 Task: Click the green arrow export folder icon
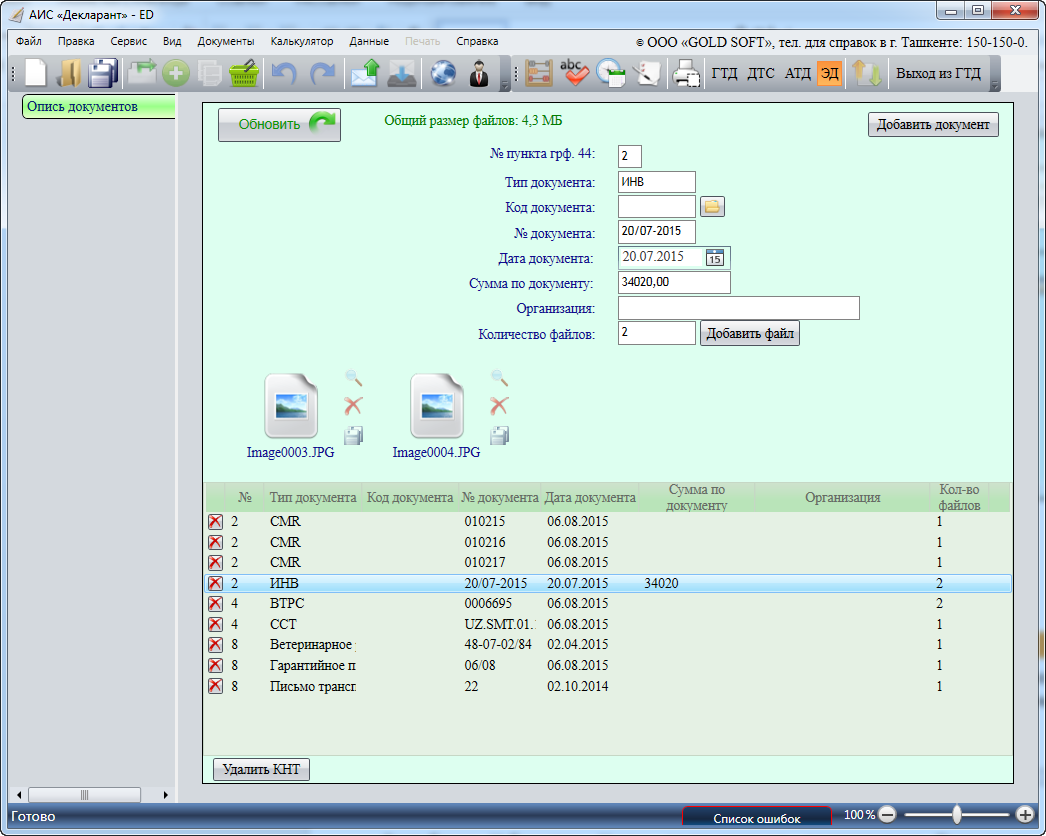pos(141,73)
